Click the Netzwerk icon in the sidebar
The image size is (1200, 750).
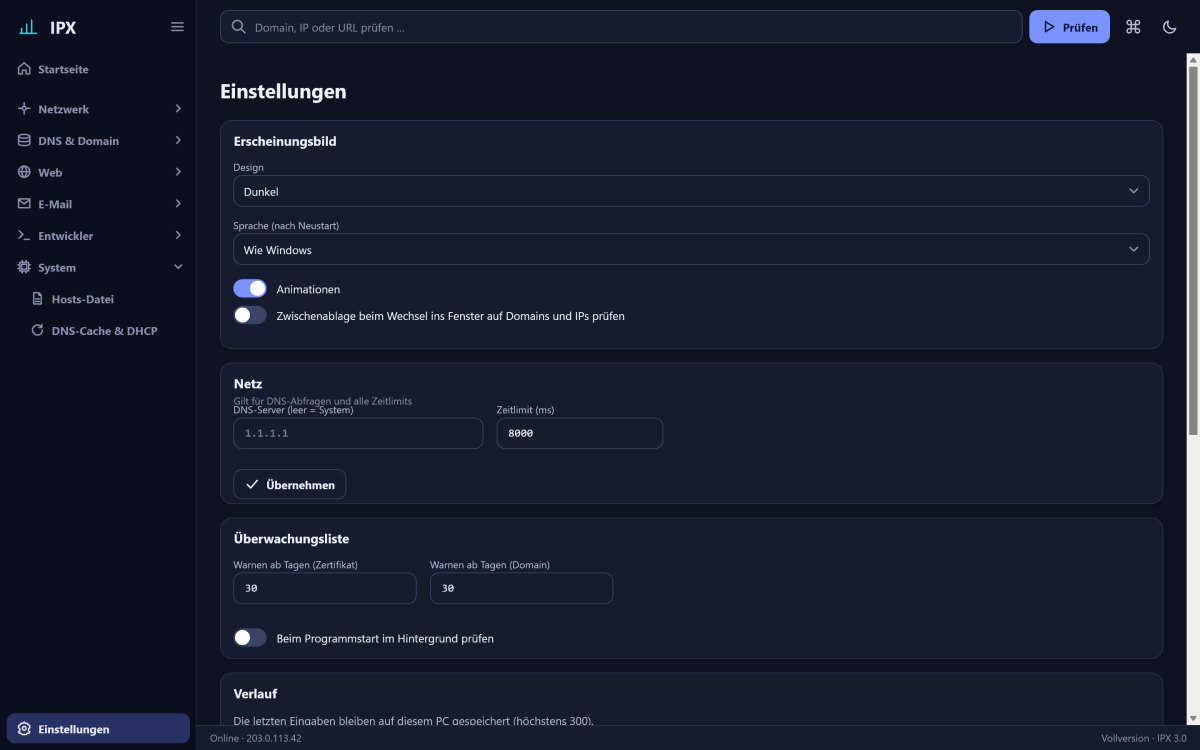pyautogui.click(x=24, y=109)
